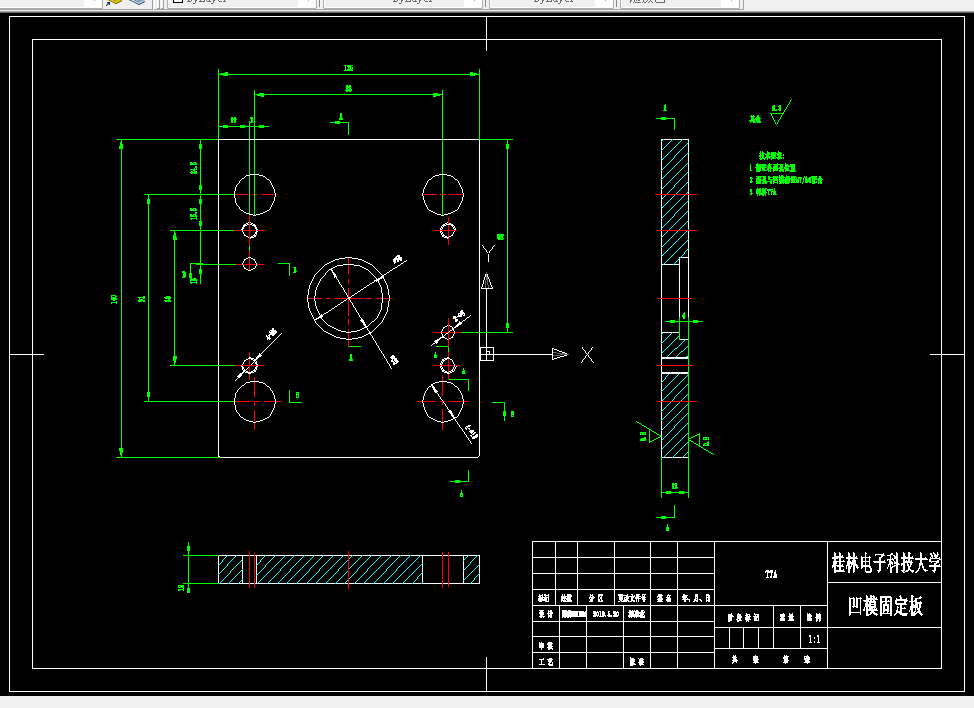Click the 1:1 scale value in title block
This screenshot has width=974, height=708.
tap(814, 639)
